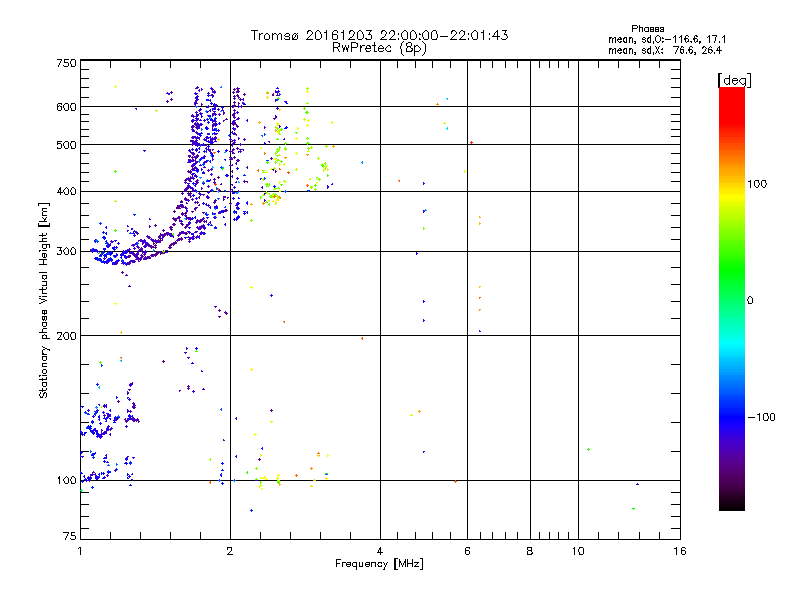This screenshot has height=600, width=800.
Task: Click the black bottom of the phase colorbar
Action: coord(732,503)
